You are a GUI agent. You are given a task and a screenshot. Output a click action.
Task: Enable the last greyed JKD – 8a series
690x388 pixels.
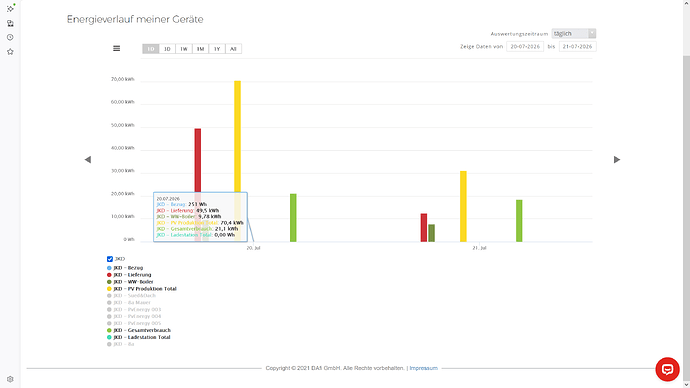point(121,344)
